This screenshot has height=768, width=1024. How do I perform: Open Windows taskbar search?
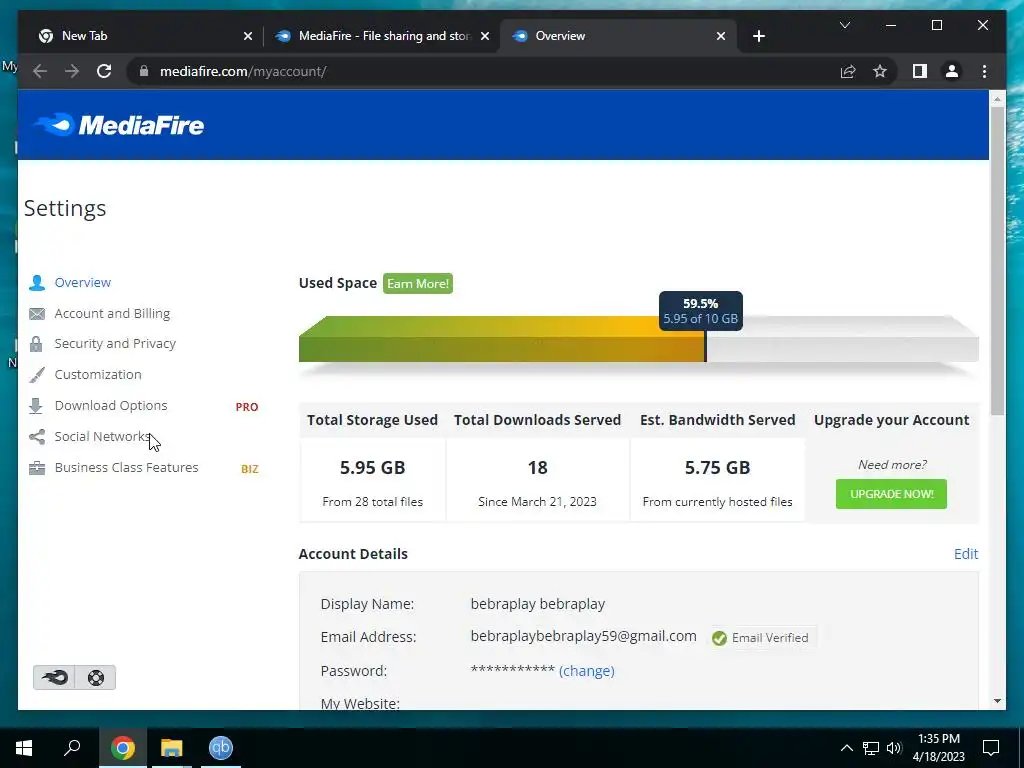pyautogui.click(x=72, y=747)
